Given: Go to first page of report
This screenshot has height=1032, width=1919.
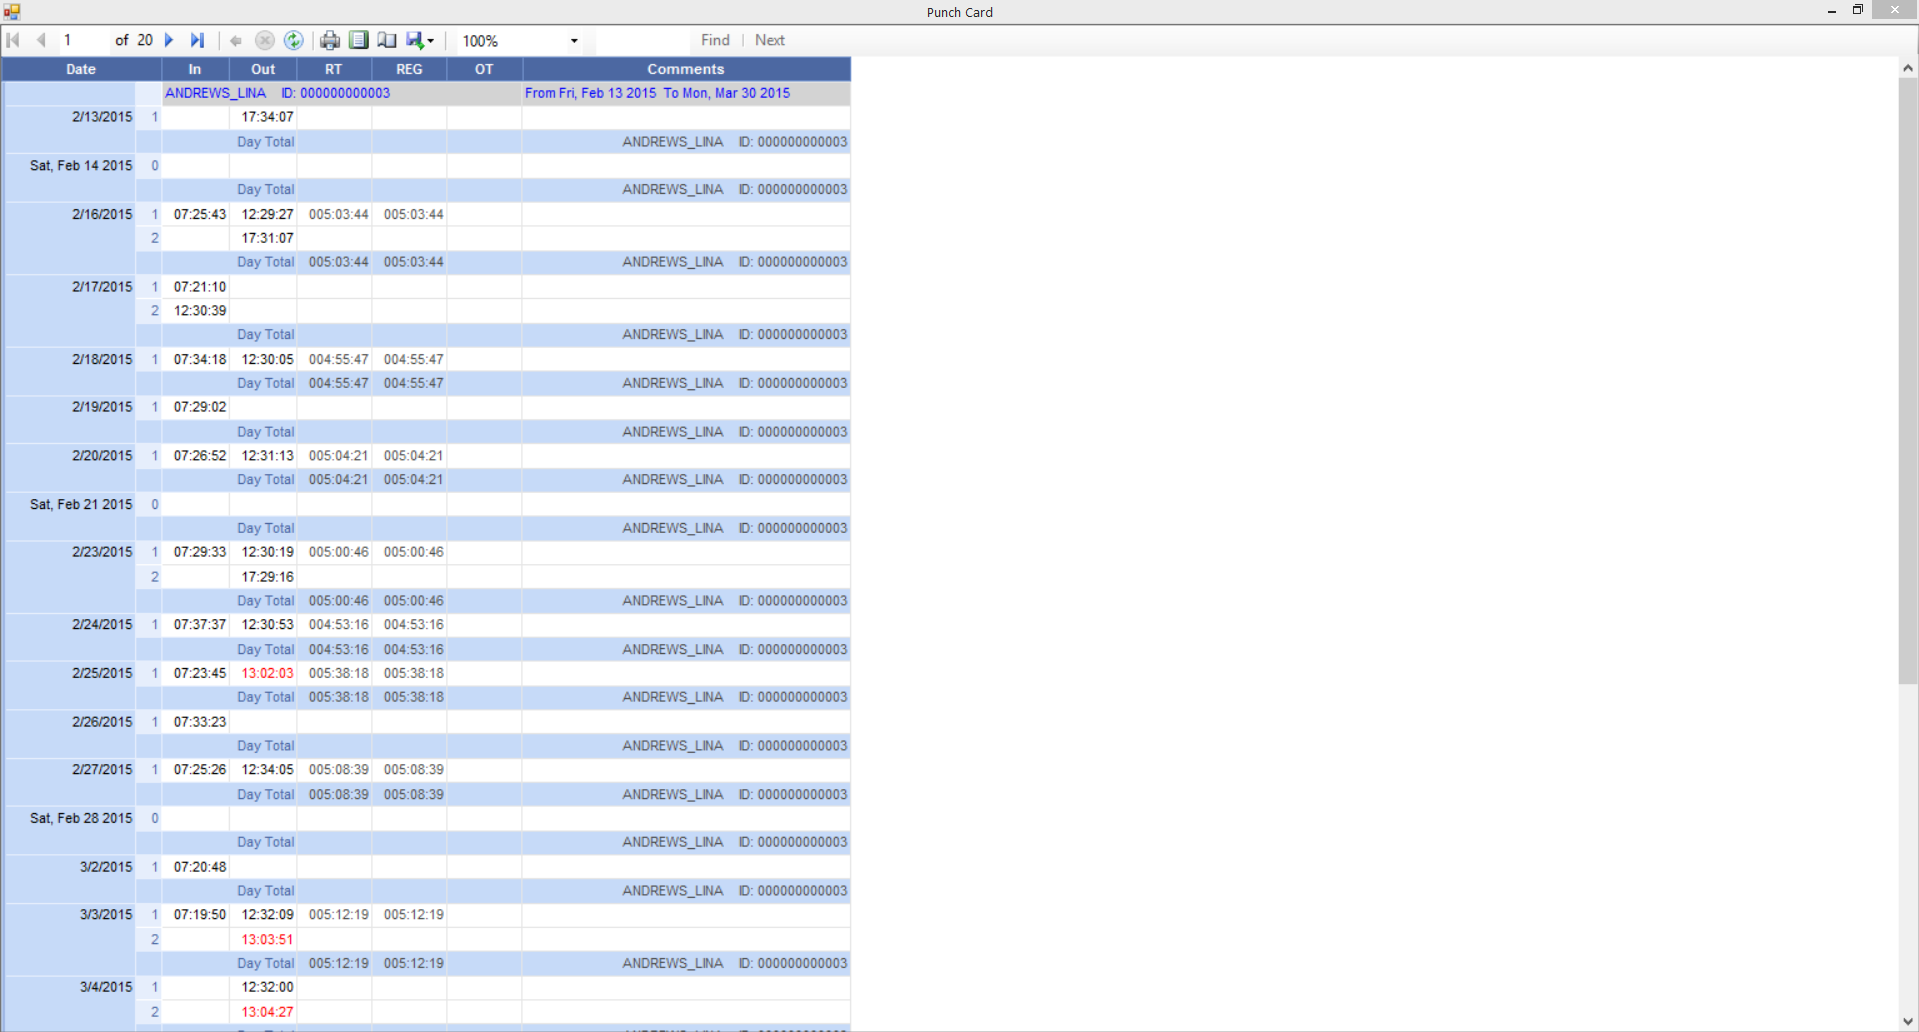Looking at the screenshot, I should (x=14, y=40).
